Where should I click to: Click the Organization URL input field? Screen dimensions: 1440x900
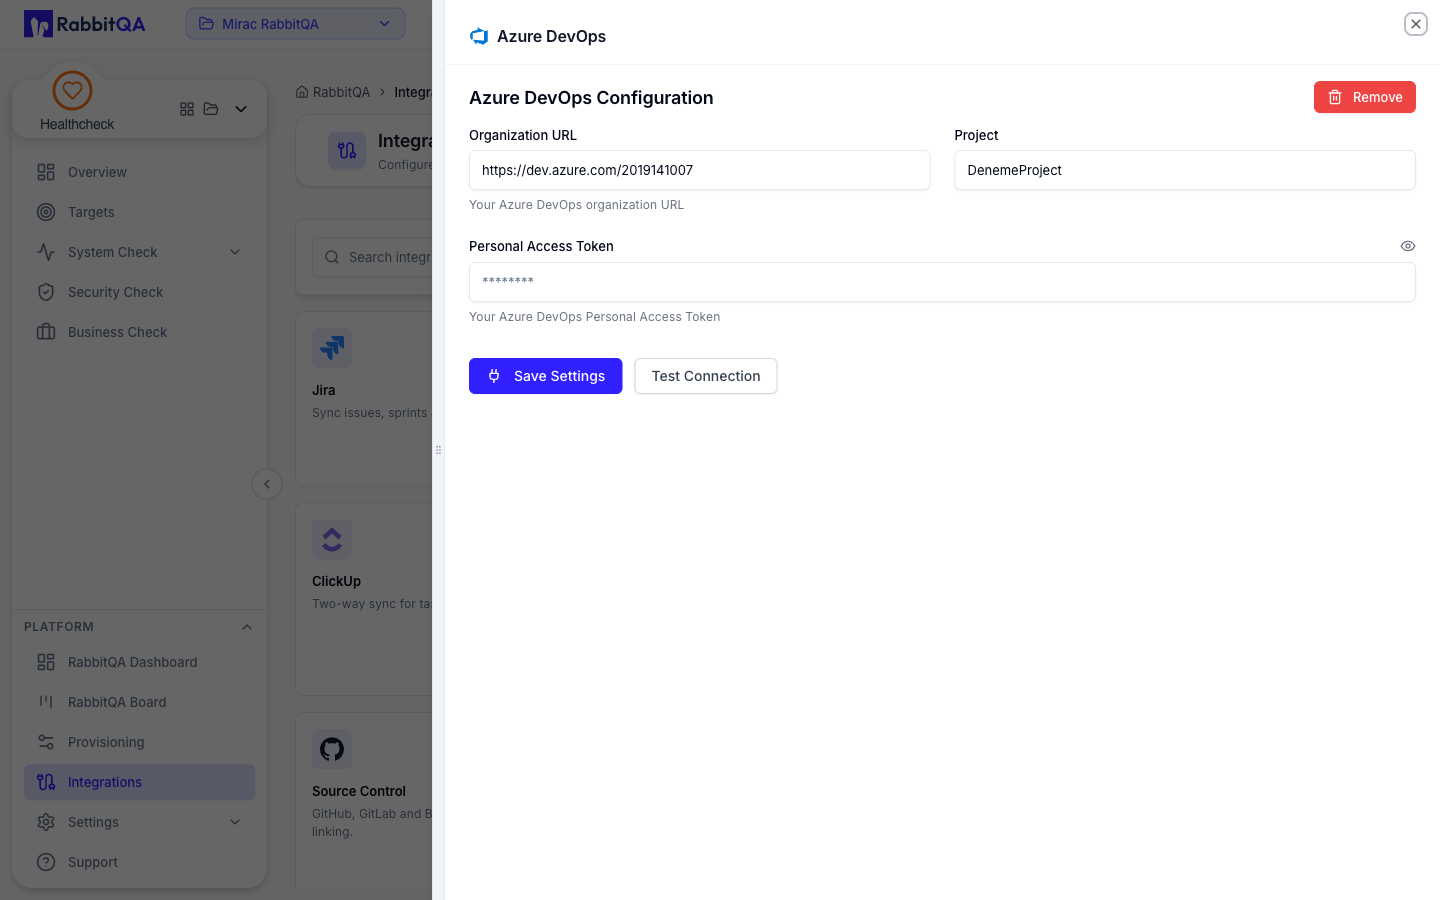tap(700, 170)
